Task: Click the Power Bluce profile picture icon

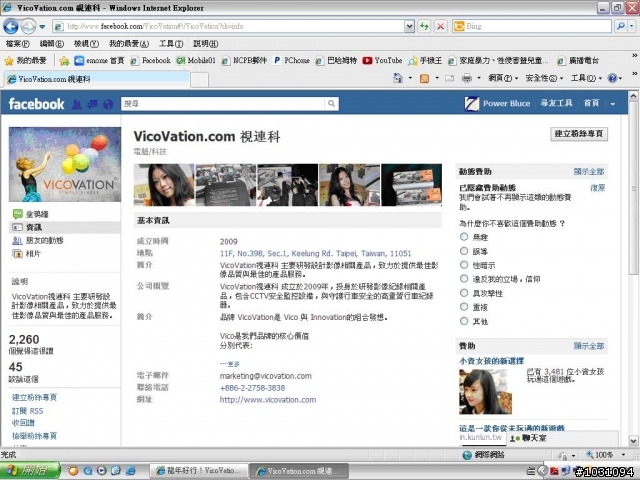Action: point(472,104)
